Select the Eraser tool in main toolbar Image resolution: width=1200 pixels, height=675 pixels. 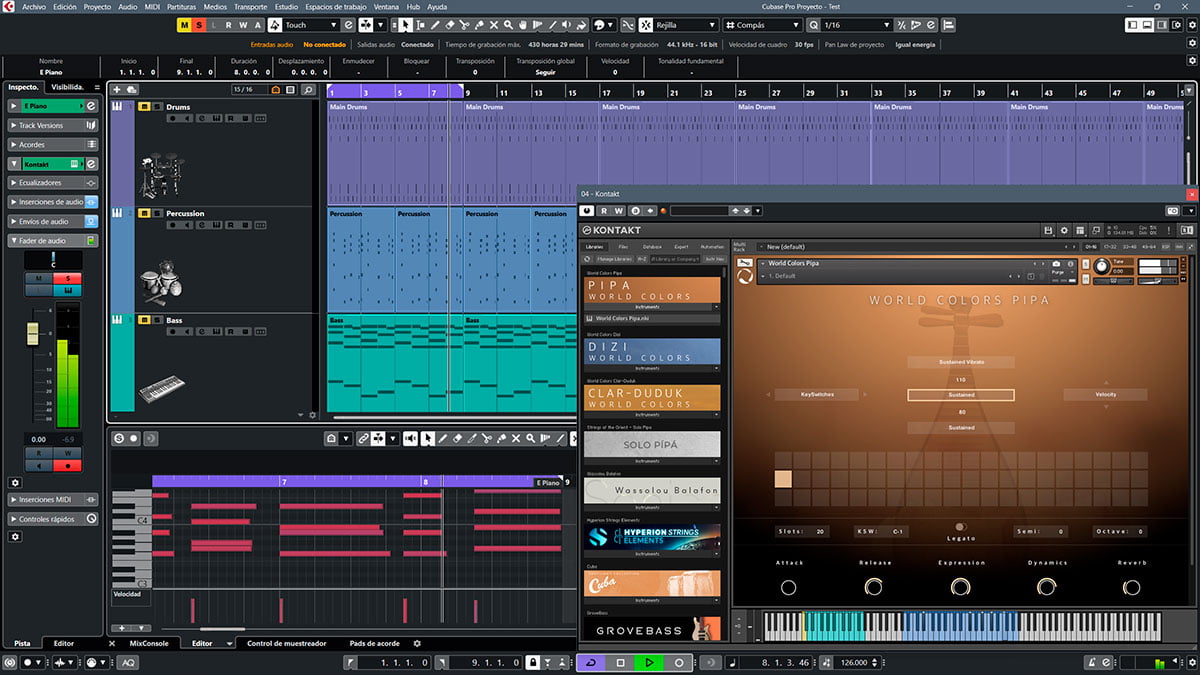(450, 25)
